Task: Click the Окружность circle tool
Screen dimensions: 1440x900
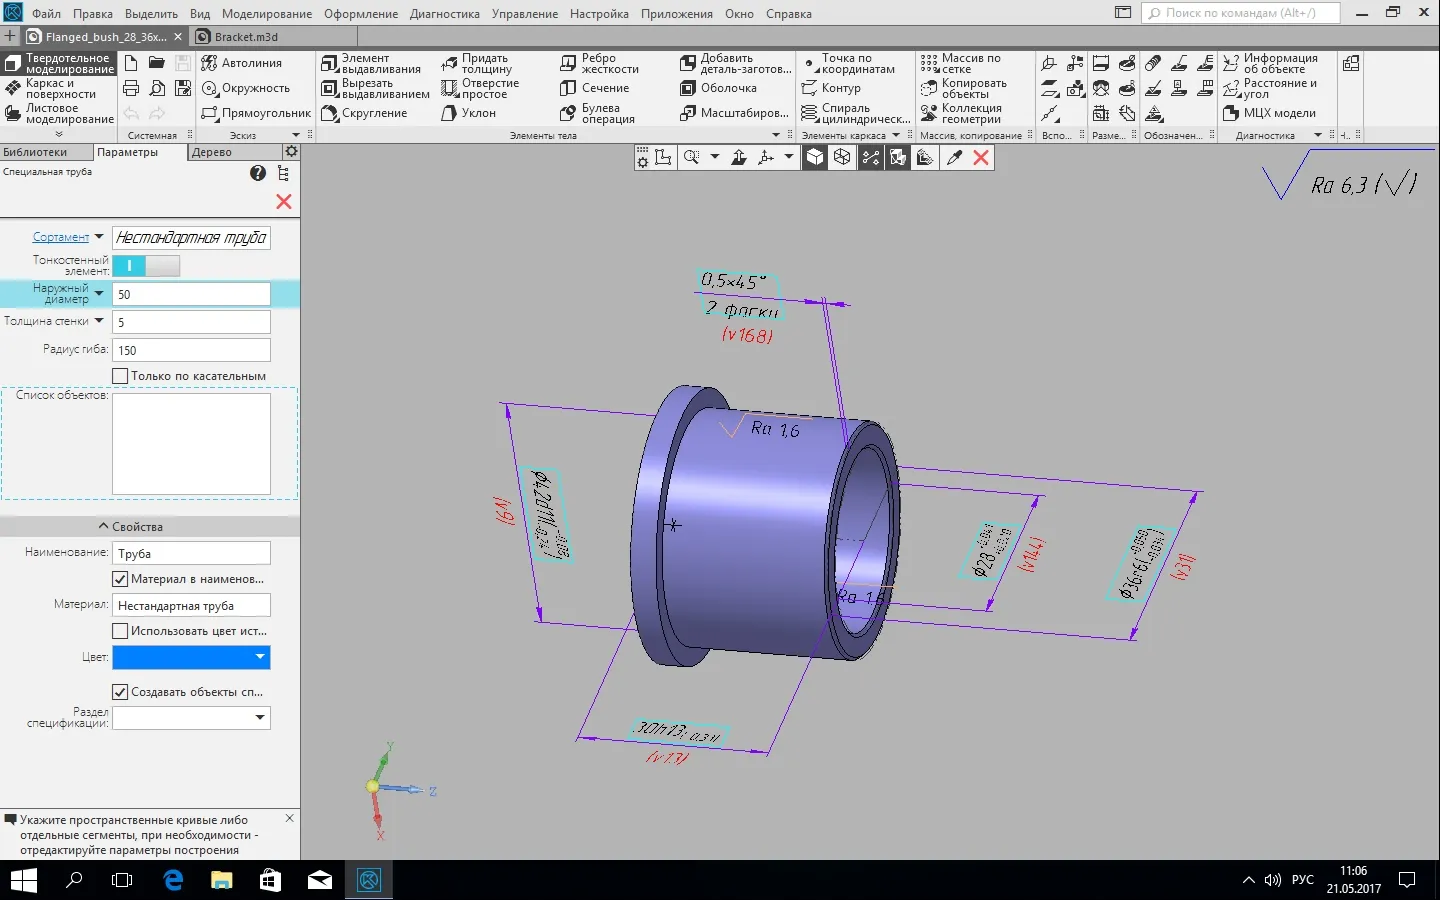Action: [x=245, y=88]
